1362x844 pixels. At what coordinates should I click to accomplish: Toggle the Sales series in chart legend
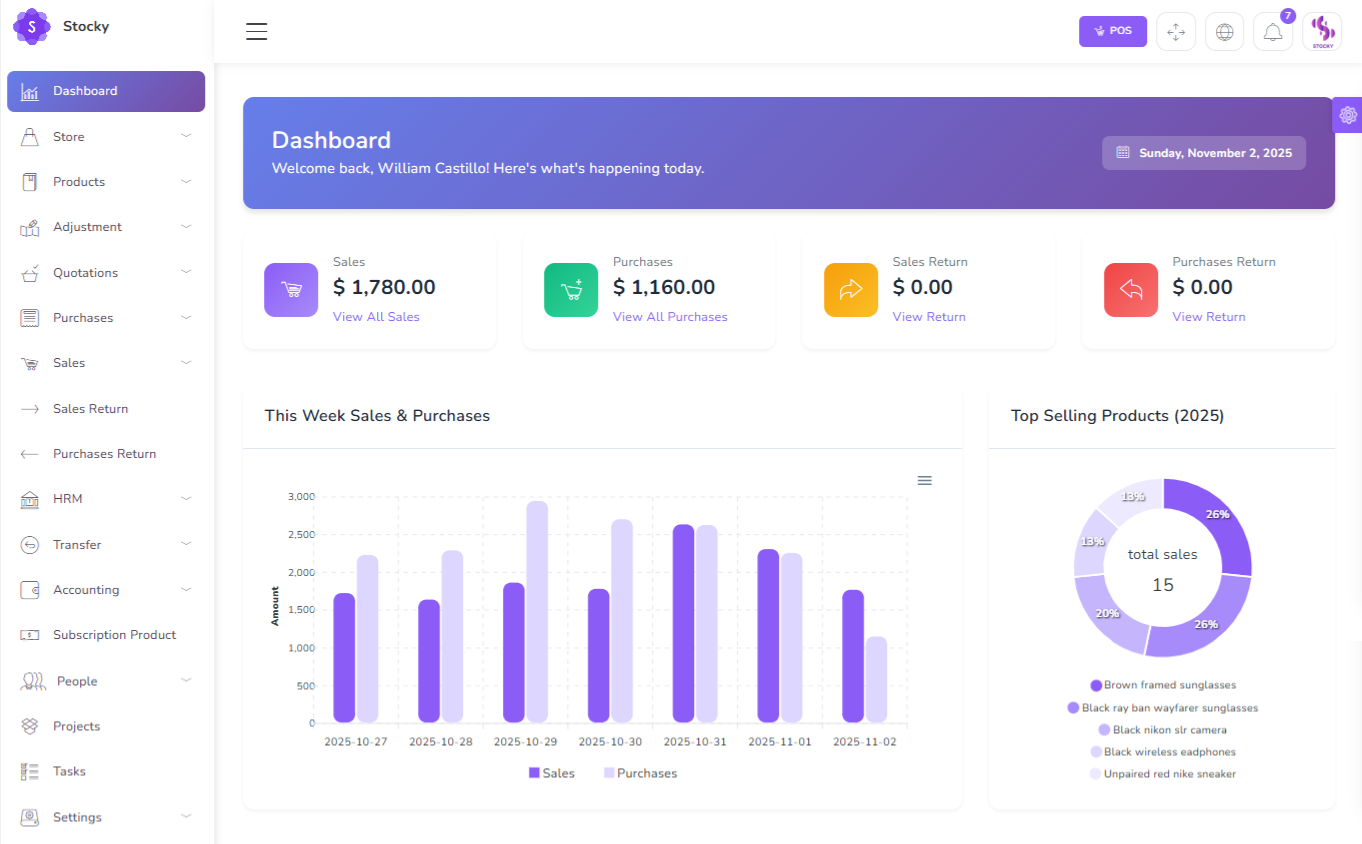[551, 772]
